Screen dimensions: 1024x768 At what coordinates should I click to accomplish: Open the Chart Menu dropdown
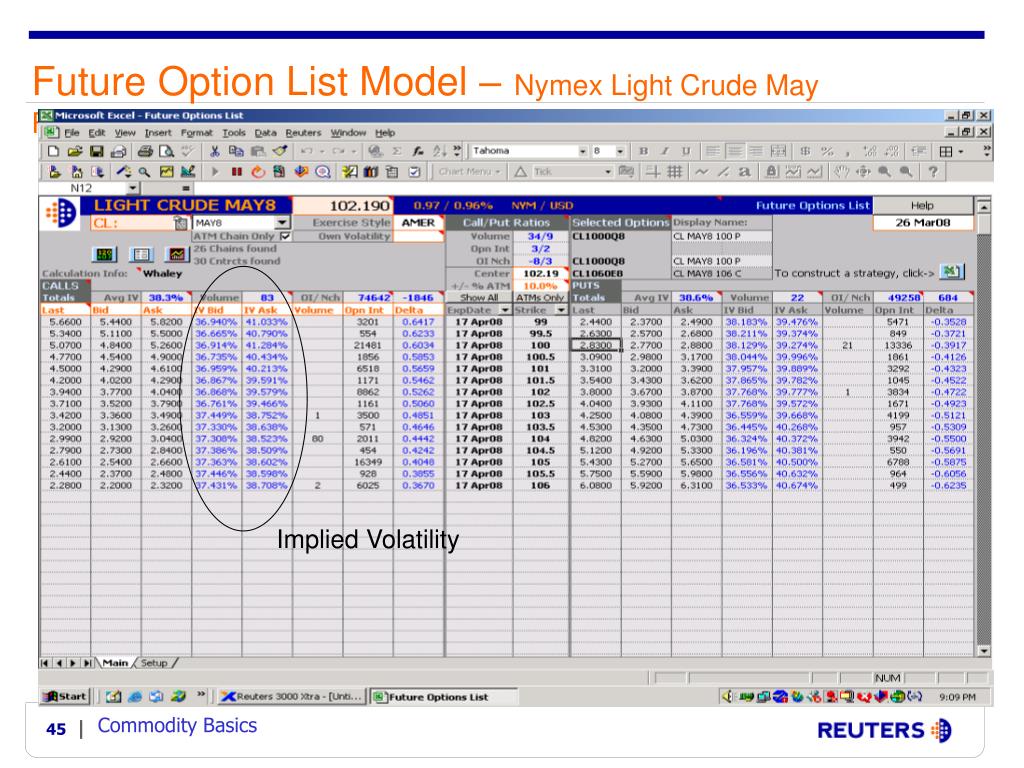tap(470, 172)
